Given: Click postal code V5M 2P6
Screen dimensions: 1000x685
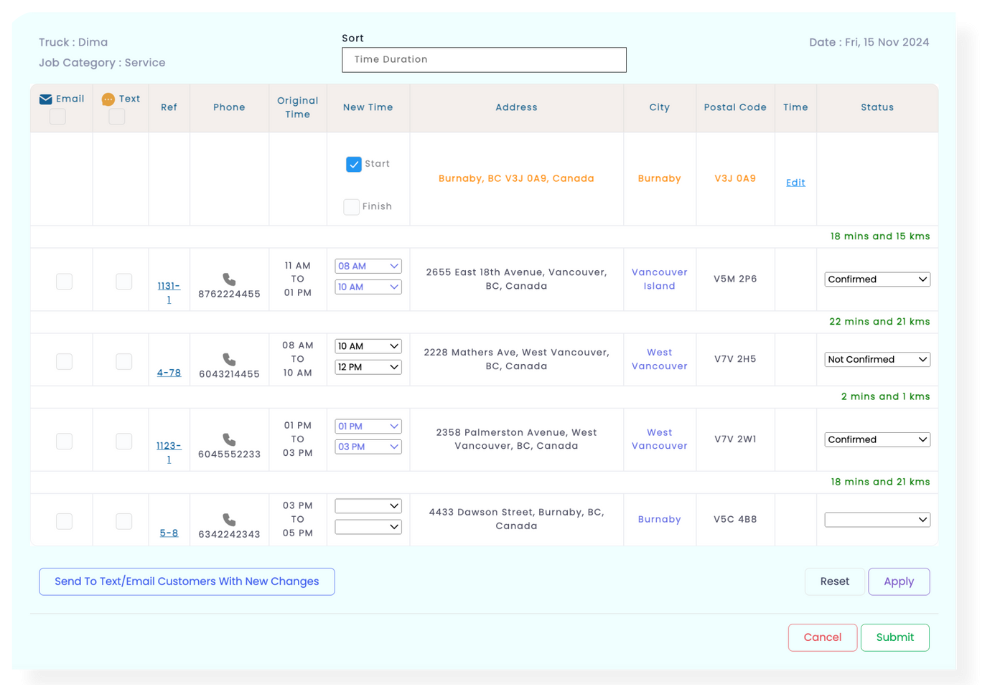Looking at the screenshot, I should (735, 279).
